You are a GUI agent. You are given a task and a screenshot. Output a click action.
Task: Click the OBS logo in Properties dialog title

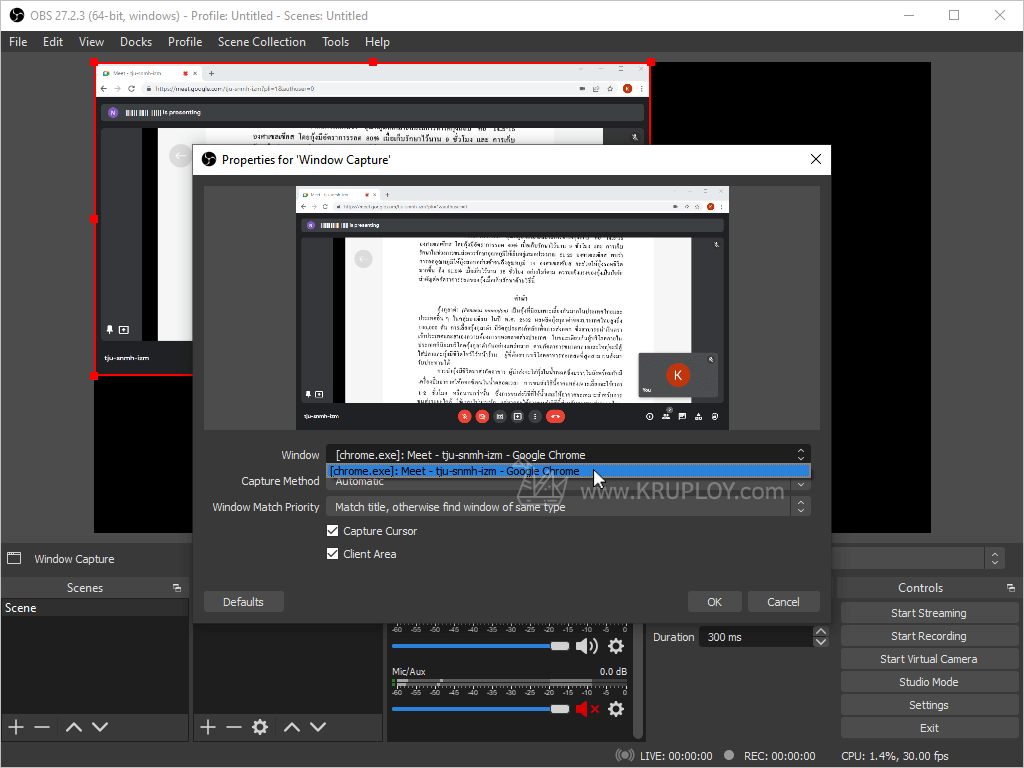tap(208, 159)
